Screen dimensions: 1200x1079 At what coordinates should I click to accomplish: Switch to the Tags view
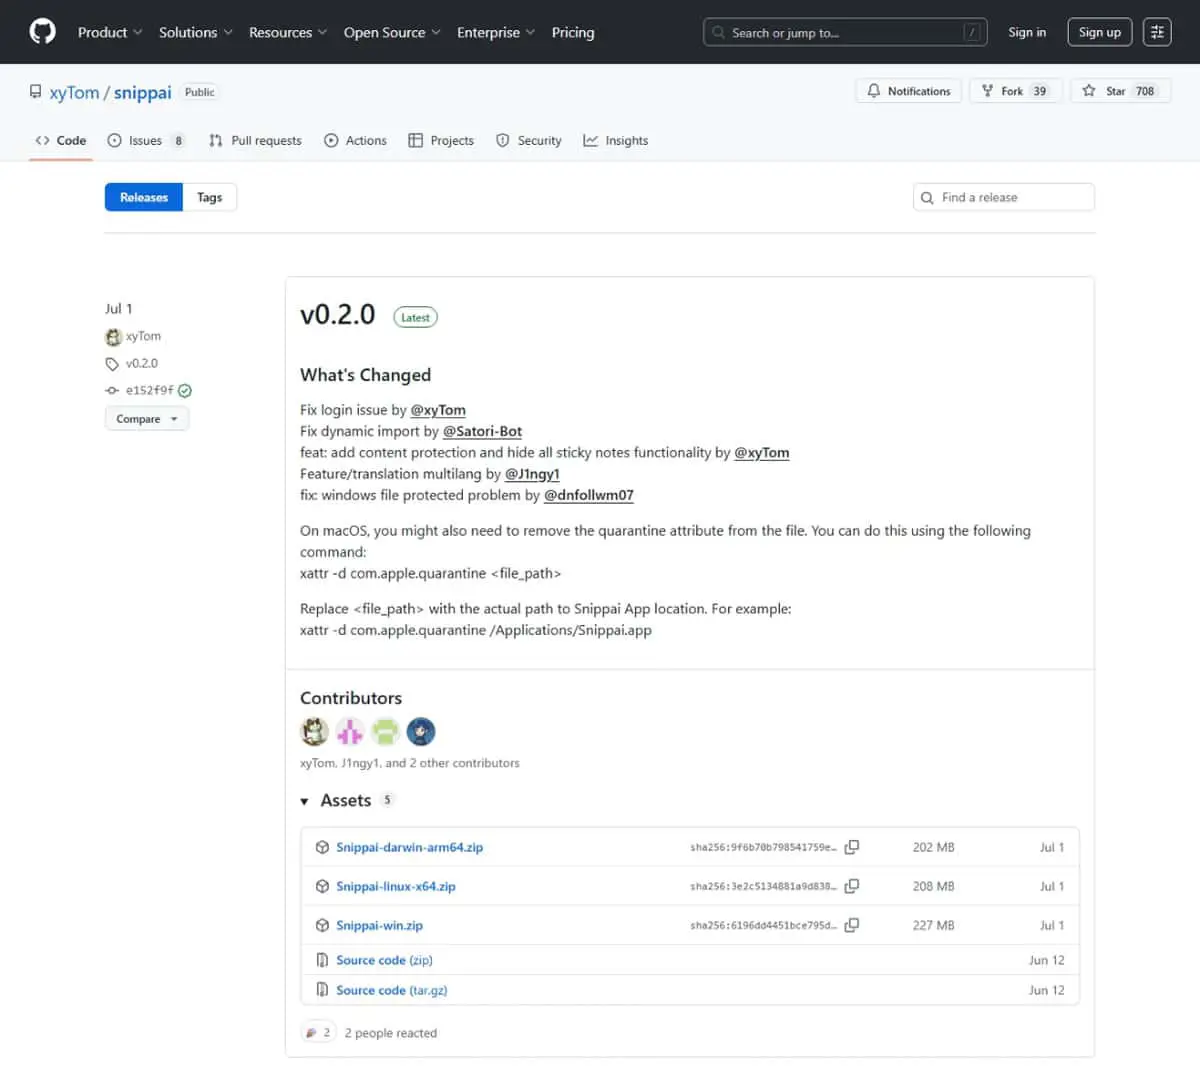click(x=210, y=197)
